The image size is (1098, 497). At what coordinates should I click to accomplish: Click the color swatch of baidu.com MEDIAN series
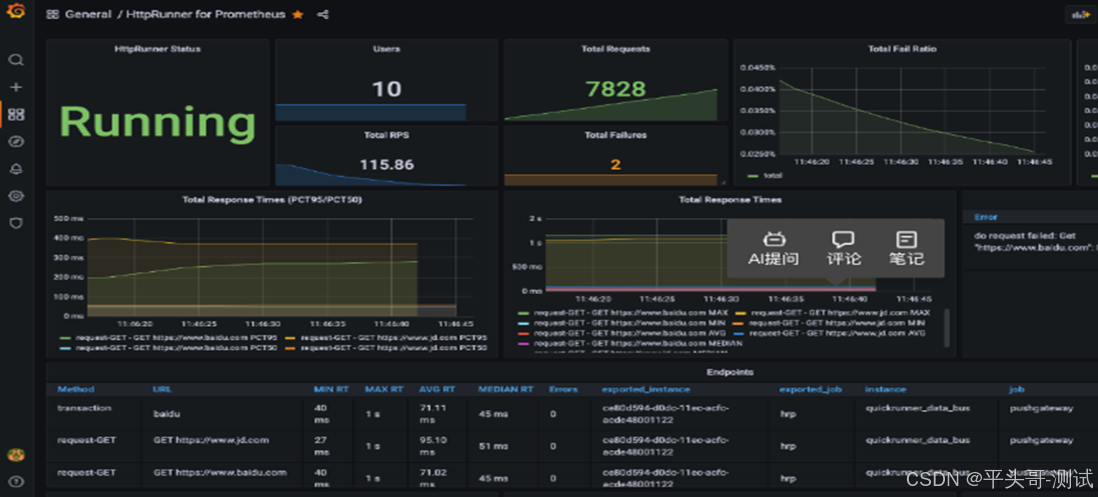point(523,344)
